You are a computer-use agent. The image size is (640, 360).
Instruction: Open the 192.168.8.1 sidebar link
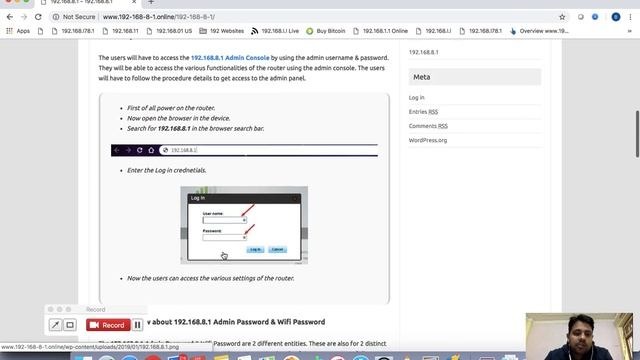(424, 52)
